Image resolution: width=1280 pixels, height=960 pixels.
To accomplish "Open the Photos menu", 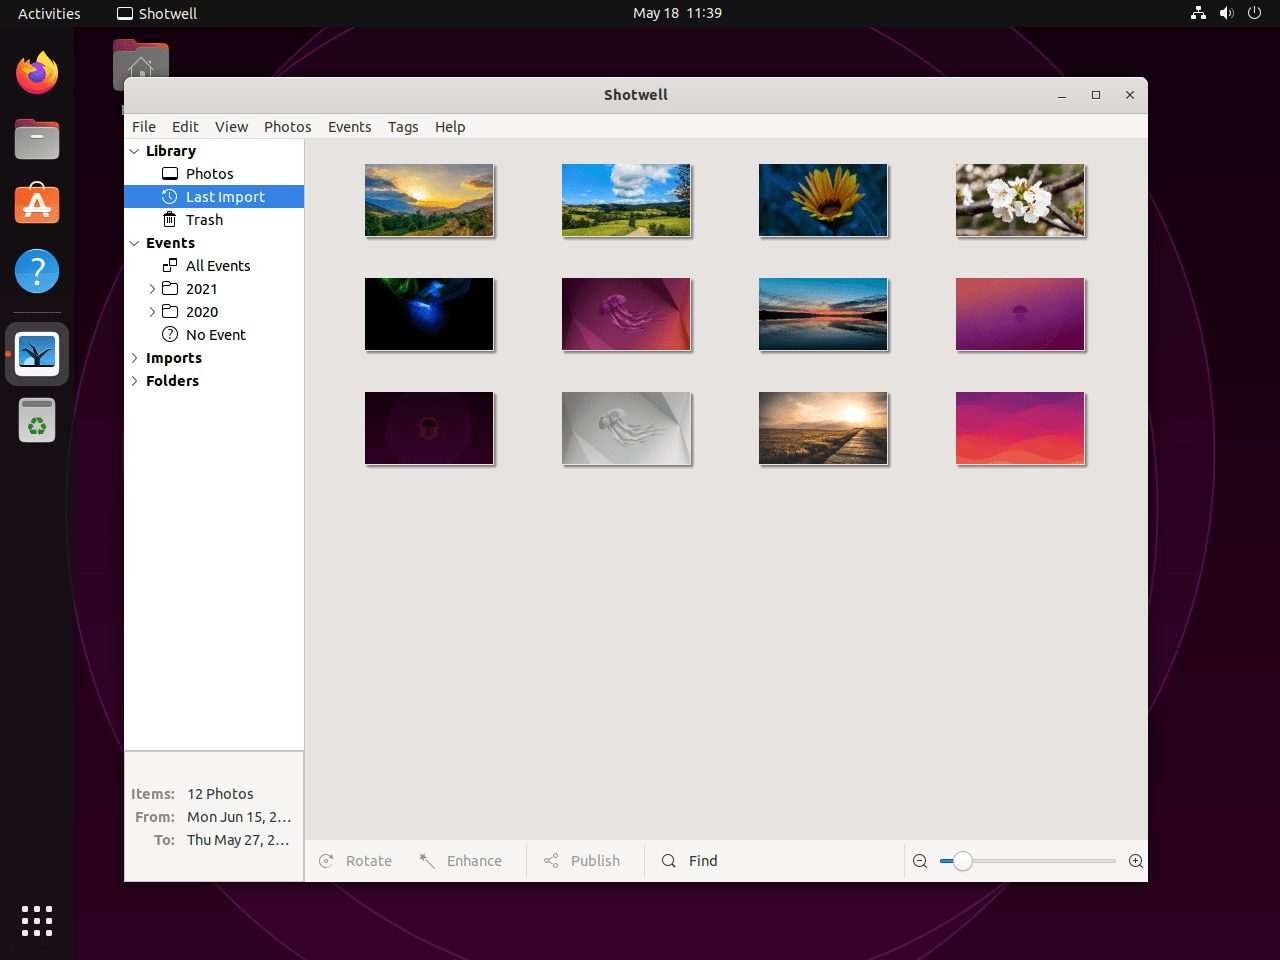I will pyautogui.click(x=287, y=127).
